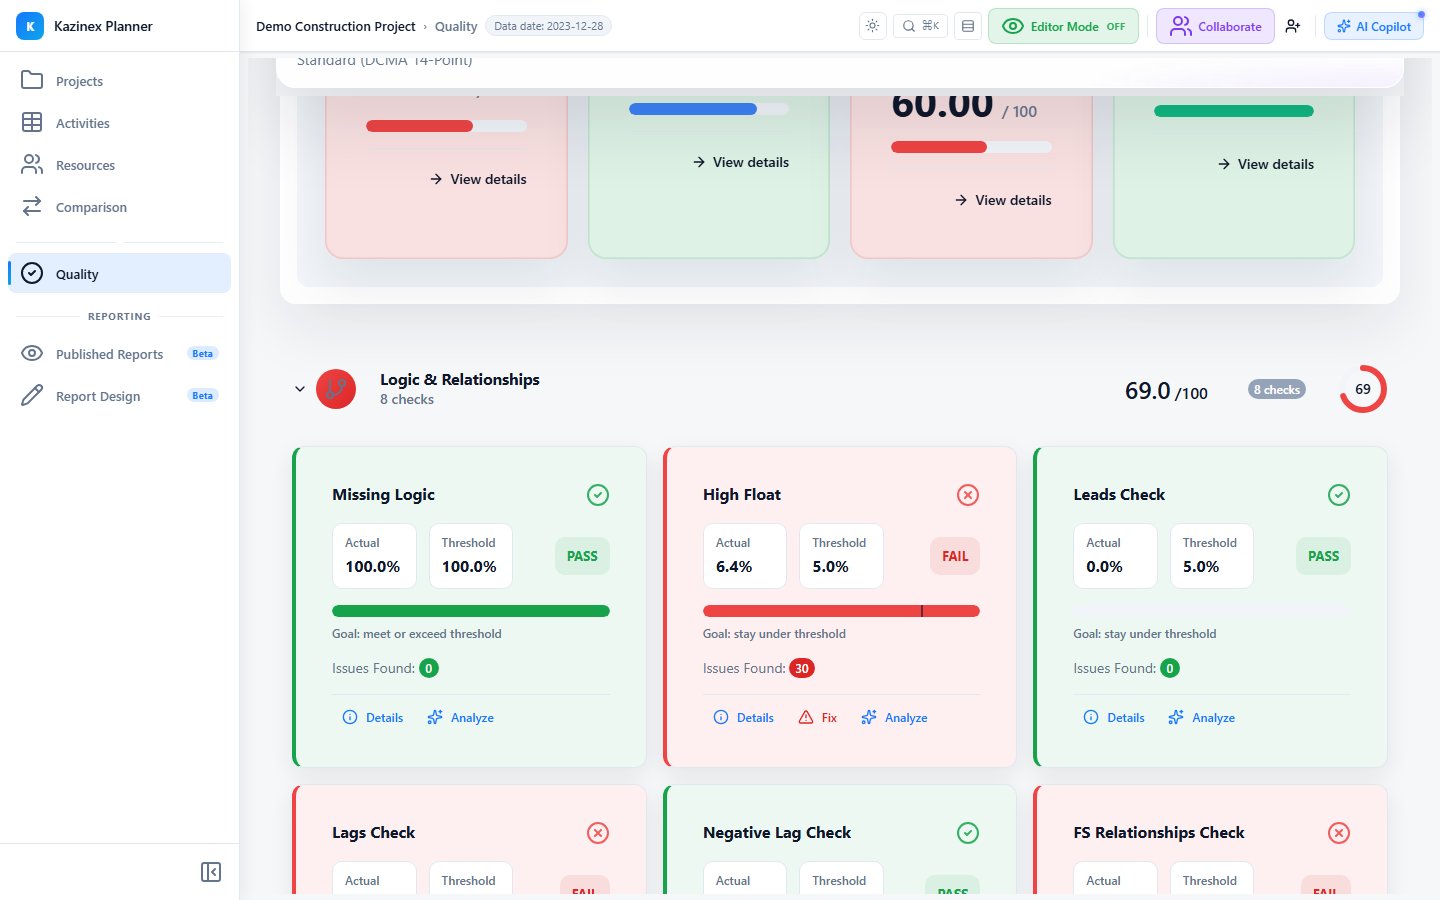Click Missing Logic green progress bar

tap(471, 611)
